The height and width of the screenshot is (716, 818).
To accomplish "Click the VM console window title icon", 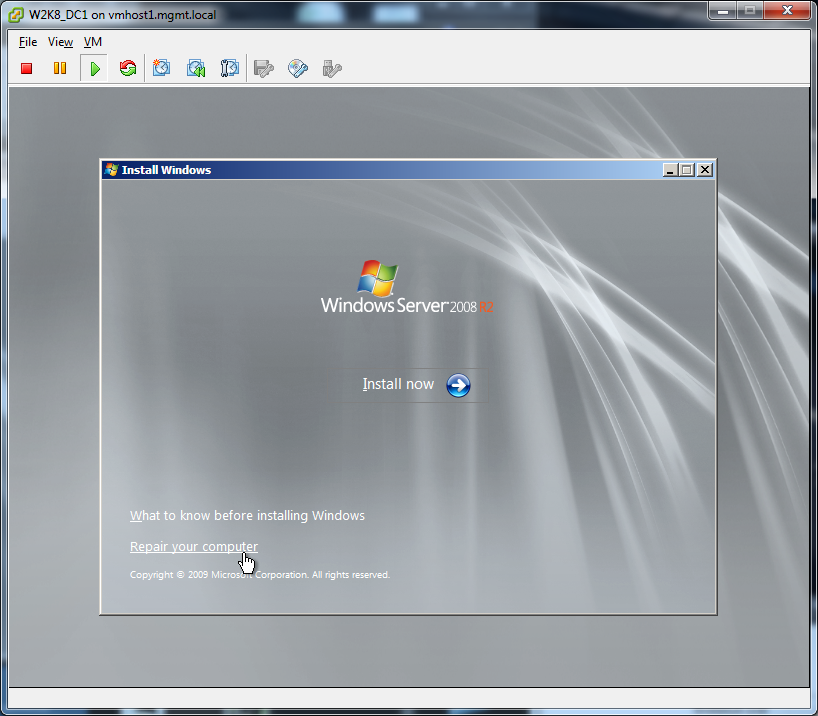I will point(16,15).
